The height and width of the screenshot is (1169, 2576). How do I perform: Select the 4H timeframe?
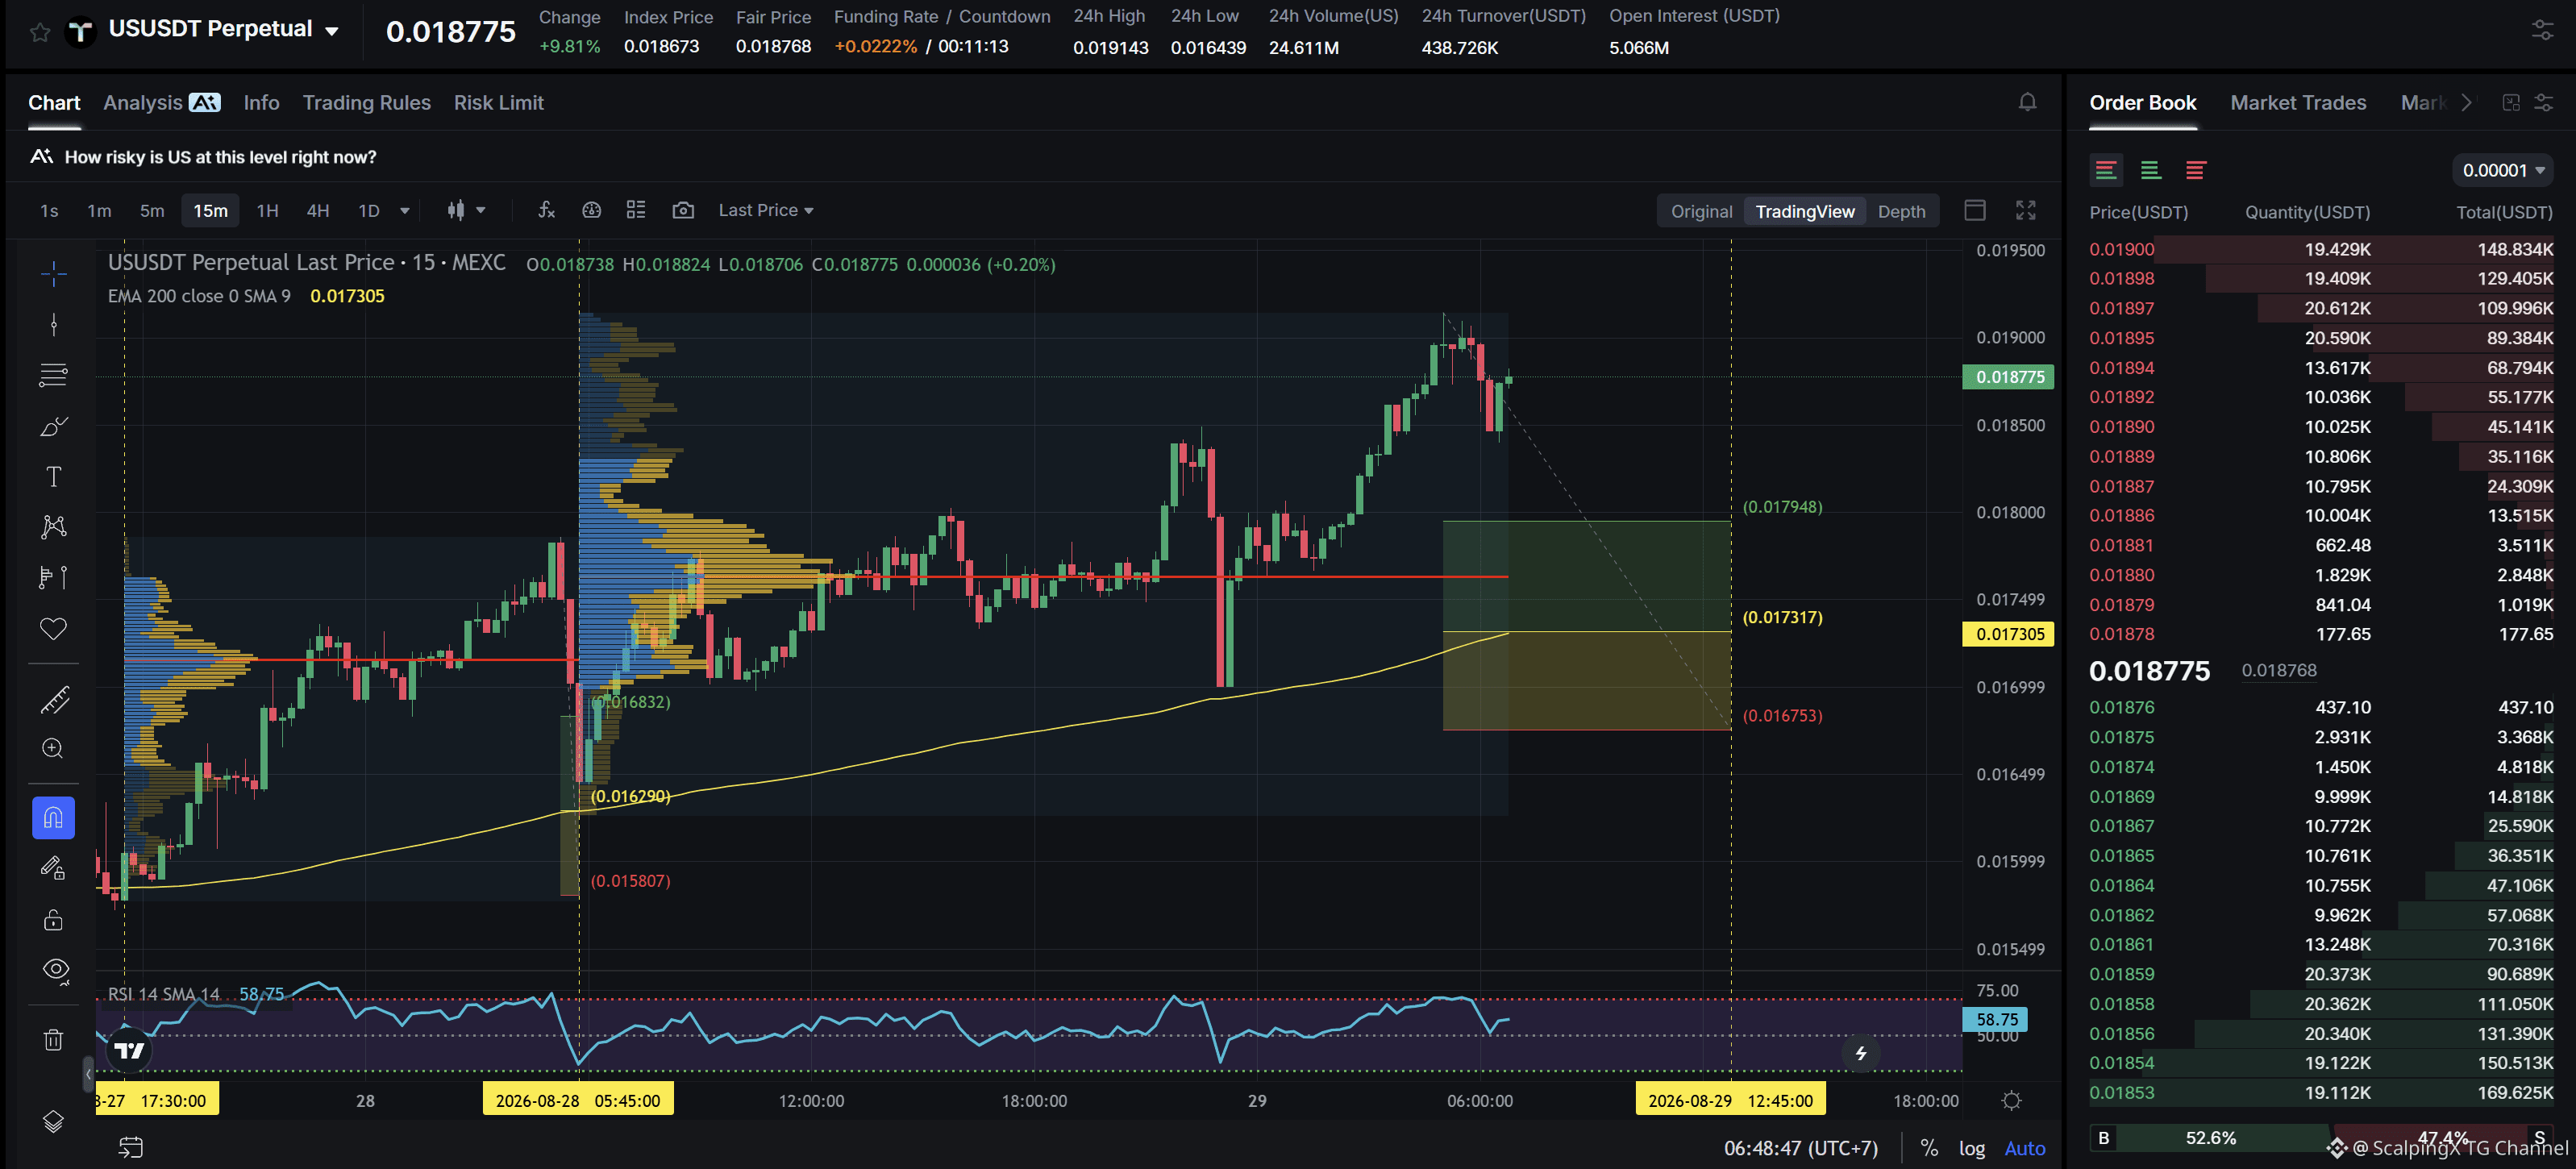click(x=318, y=210)
